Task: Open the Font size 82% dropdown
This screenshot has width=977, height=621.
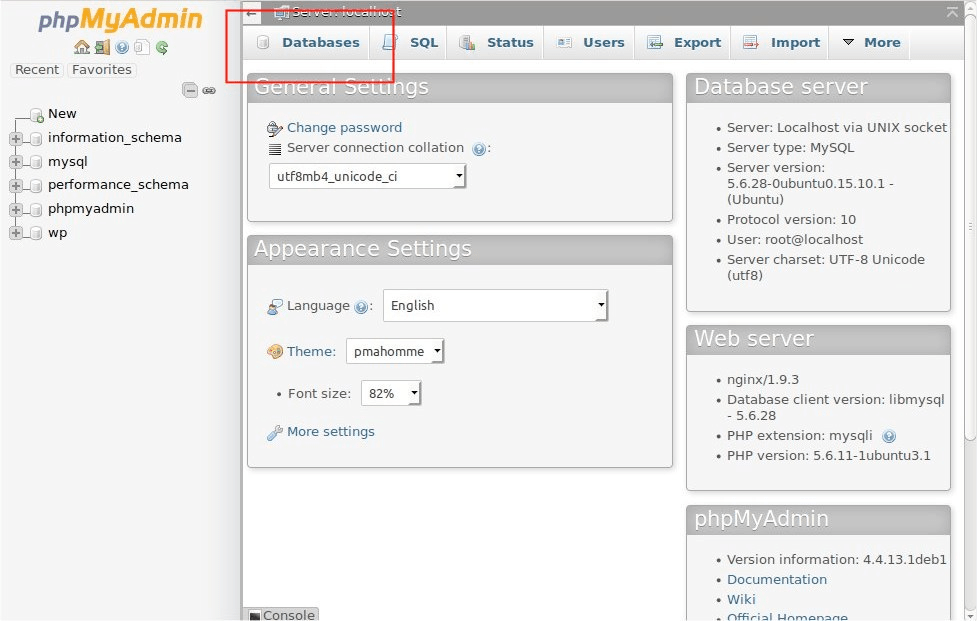Action: [390, 394]
